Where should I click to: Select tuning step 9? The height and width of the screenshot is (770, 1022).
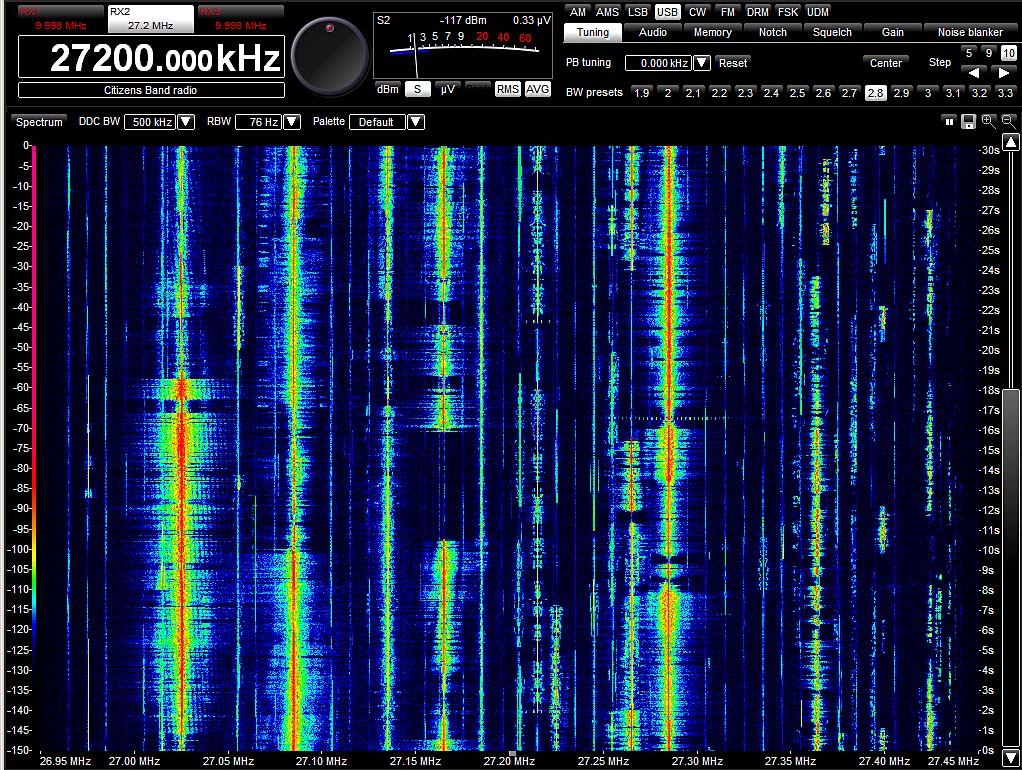[989, 53]
